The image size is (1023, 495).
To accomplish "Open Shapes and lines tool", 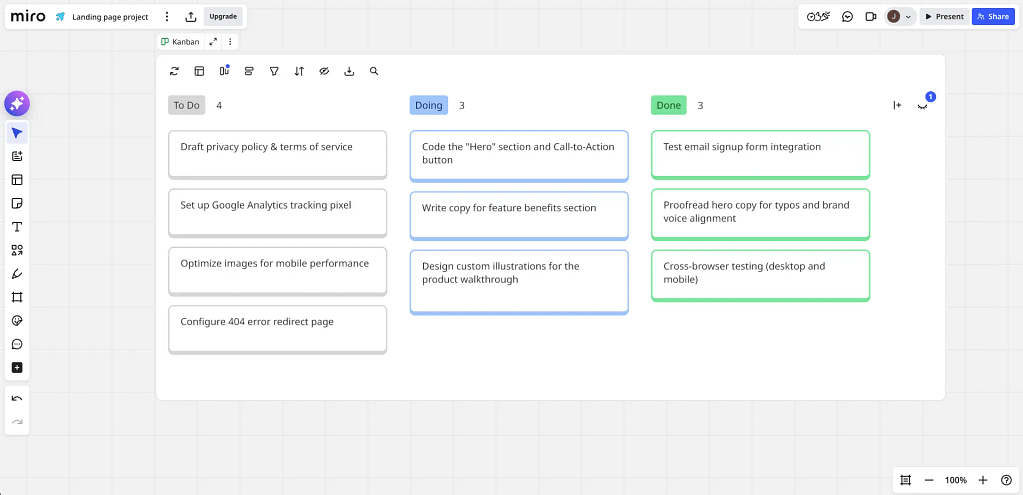I will pos(17,250).
